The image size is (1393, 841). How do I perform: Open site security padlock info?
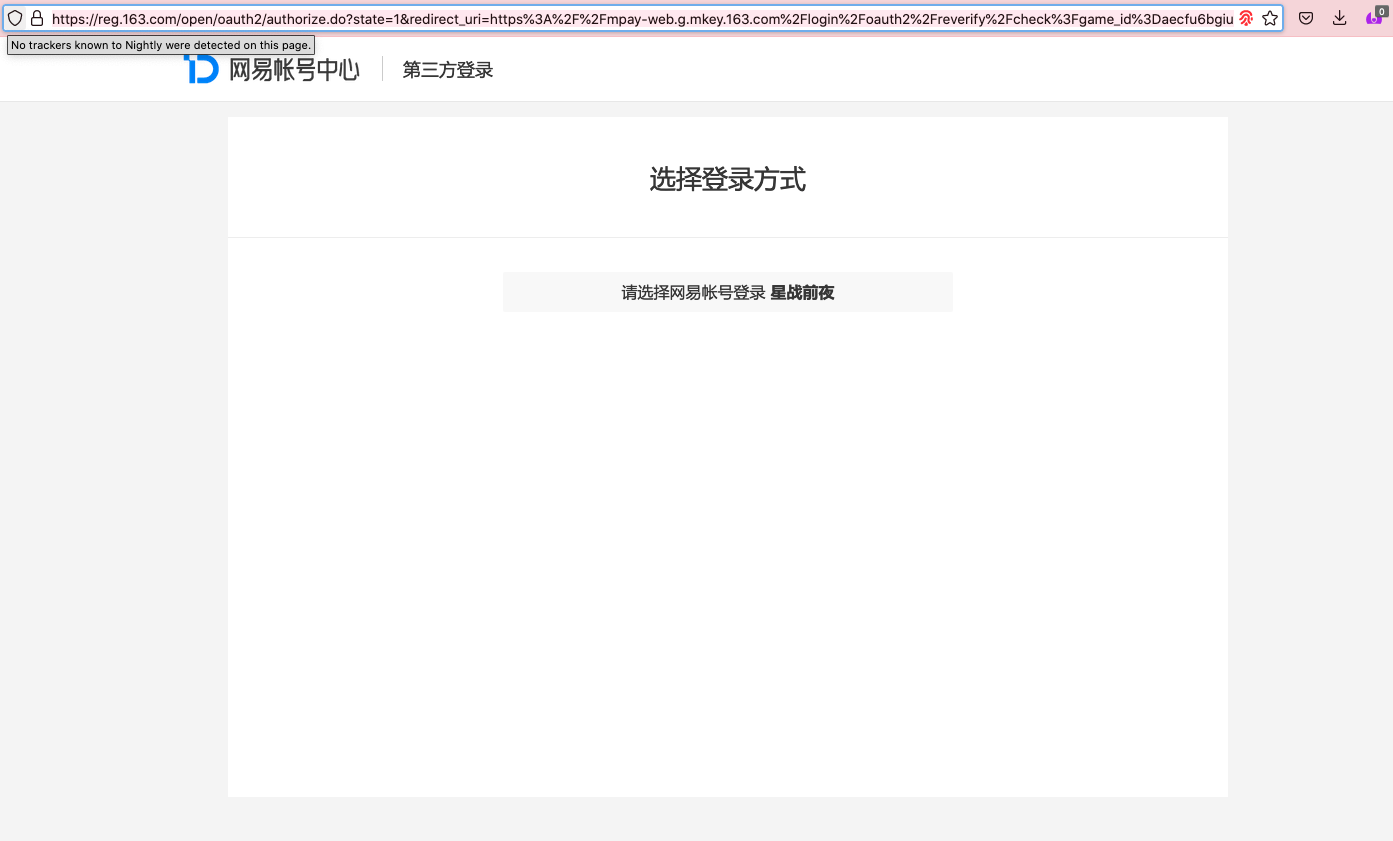[x=37, y=18]
